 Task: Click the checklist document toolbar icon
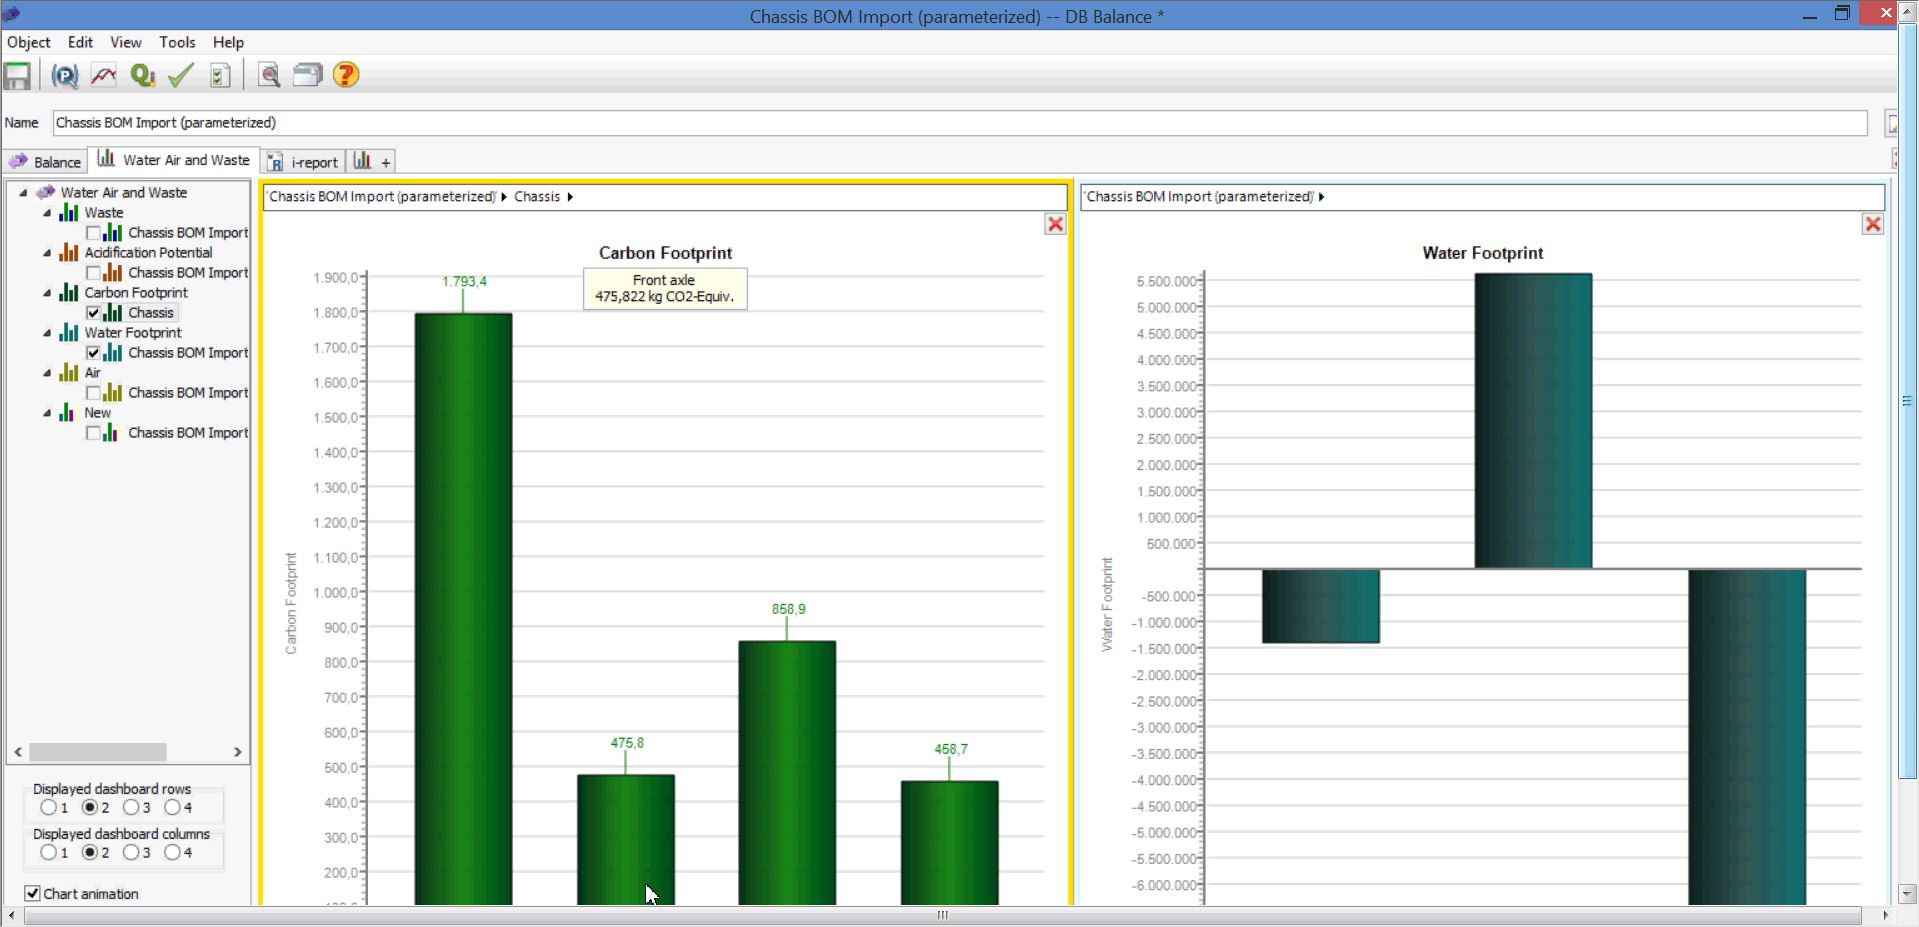click(220, 75)
